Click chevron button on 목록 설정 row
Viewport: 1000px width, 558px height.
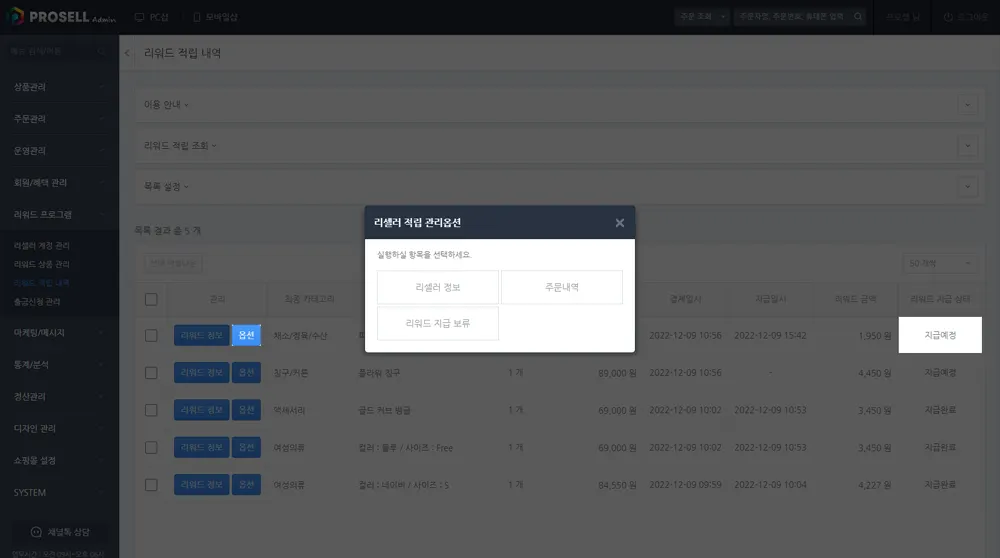pos(967,186)
